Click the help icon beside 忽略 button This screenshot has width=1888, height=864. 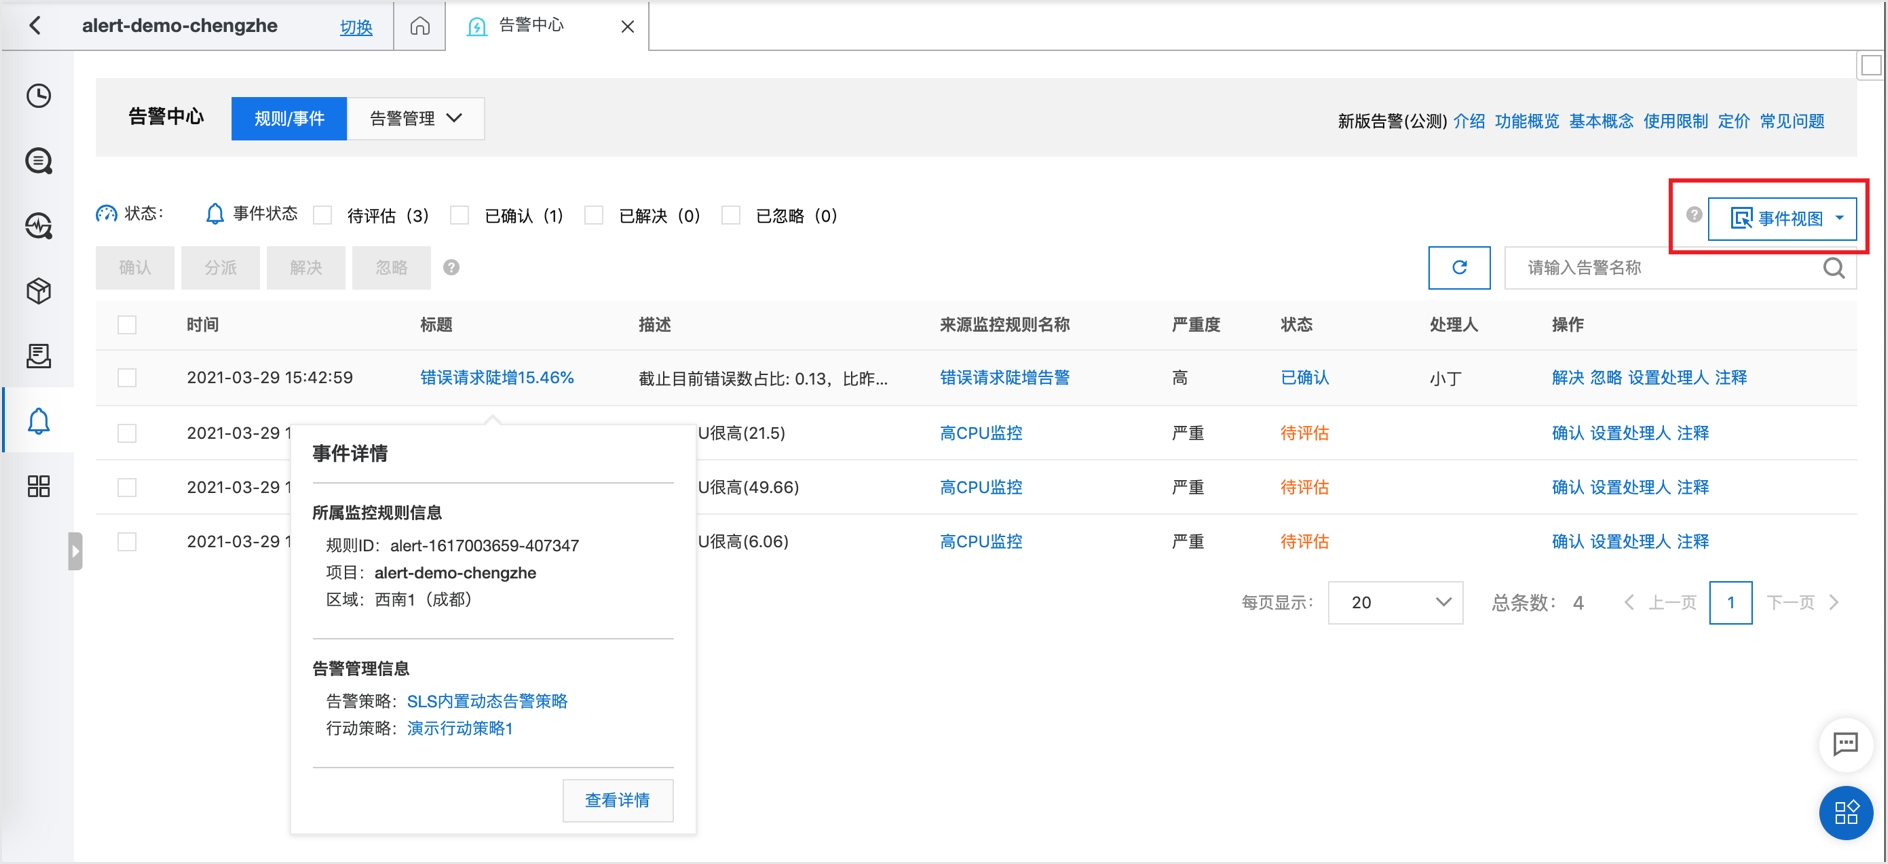coord(451,268)
